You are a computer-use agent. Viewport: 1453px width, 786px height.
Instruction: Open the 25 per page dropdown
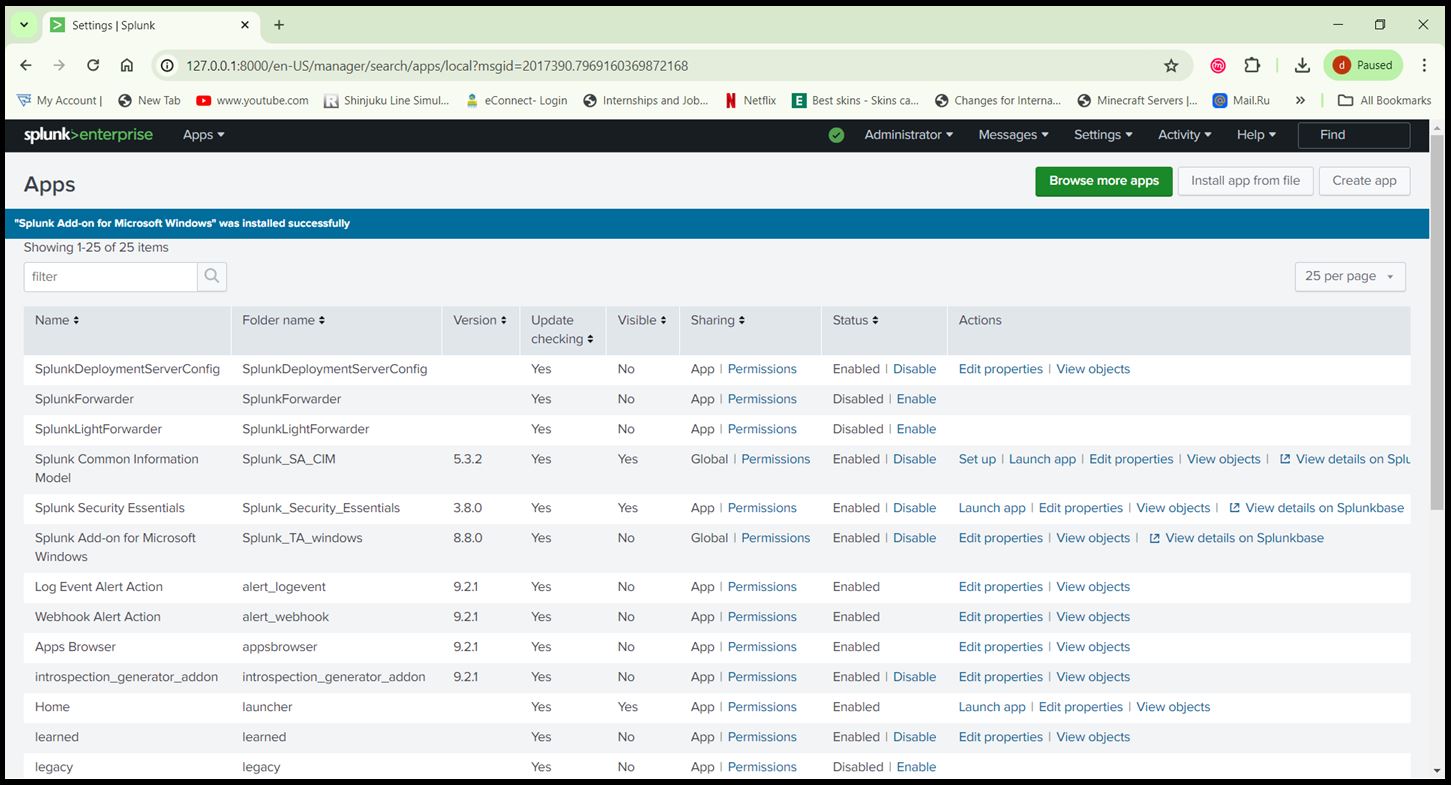pos(1349,276)
